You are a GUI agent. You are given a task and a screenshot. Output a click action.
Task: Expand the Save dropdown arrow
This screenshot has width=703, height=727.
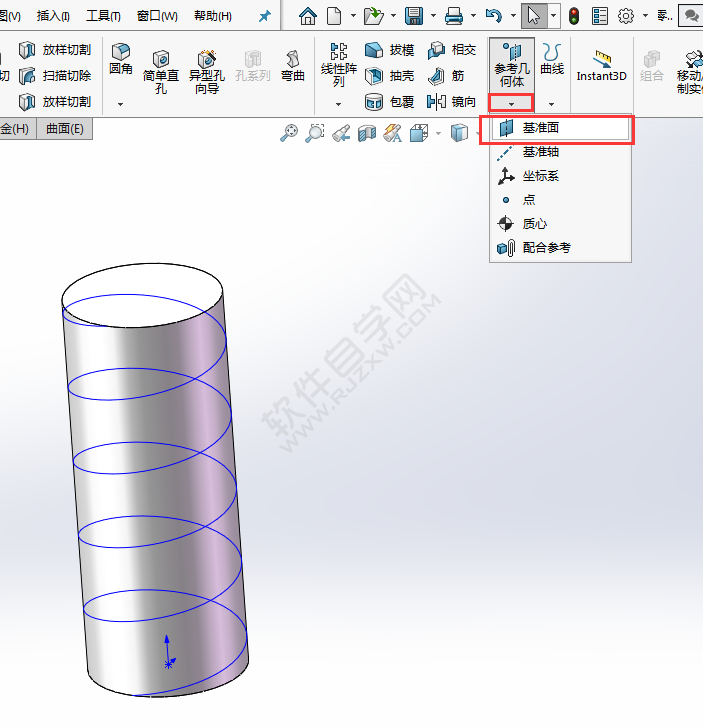(433, 16)
